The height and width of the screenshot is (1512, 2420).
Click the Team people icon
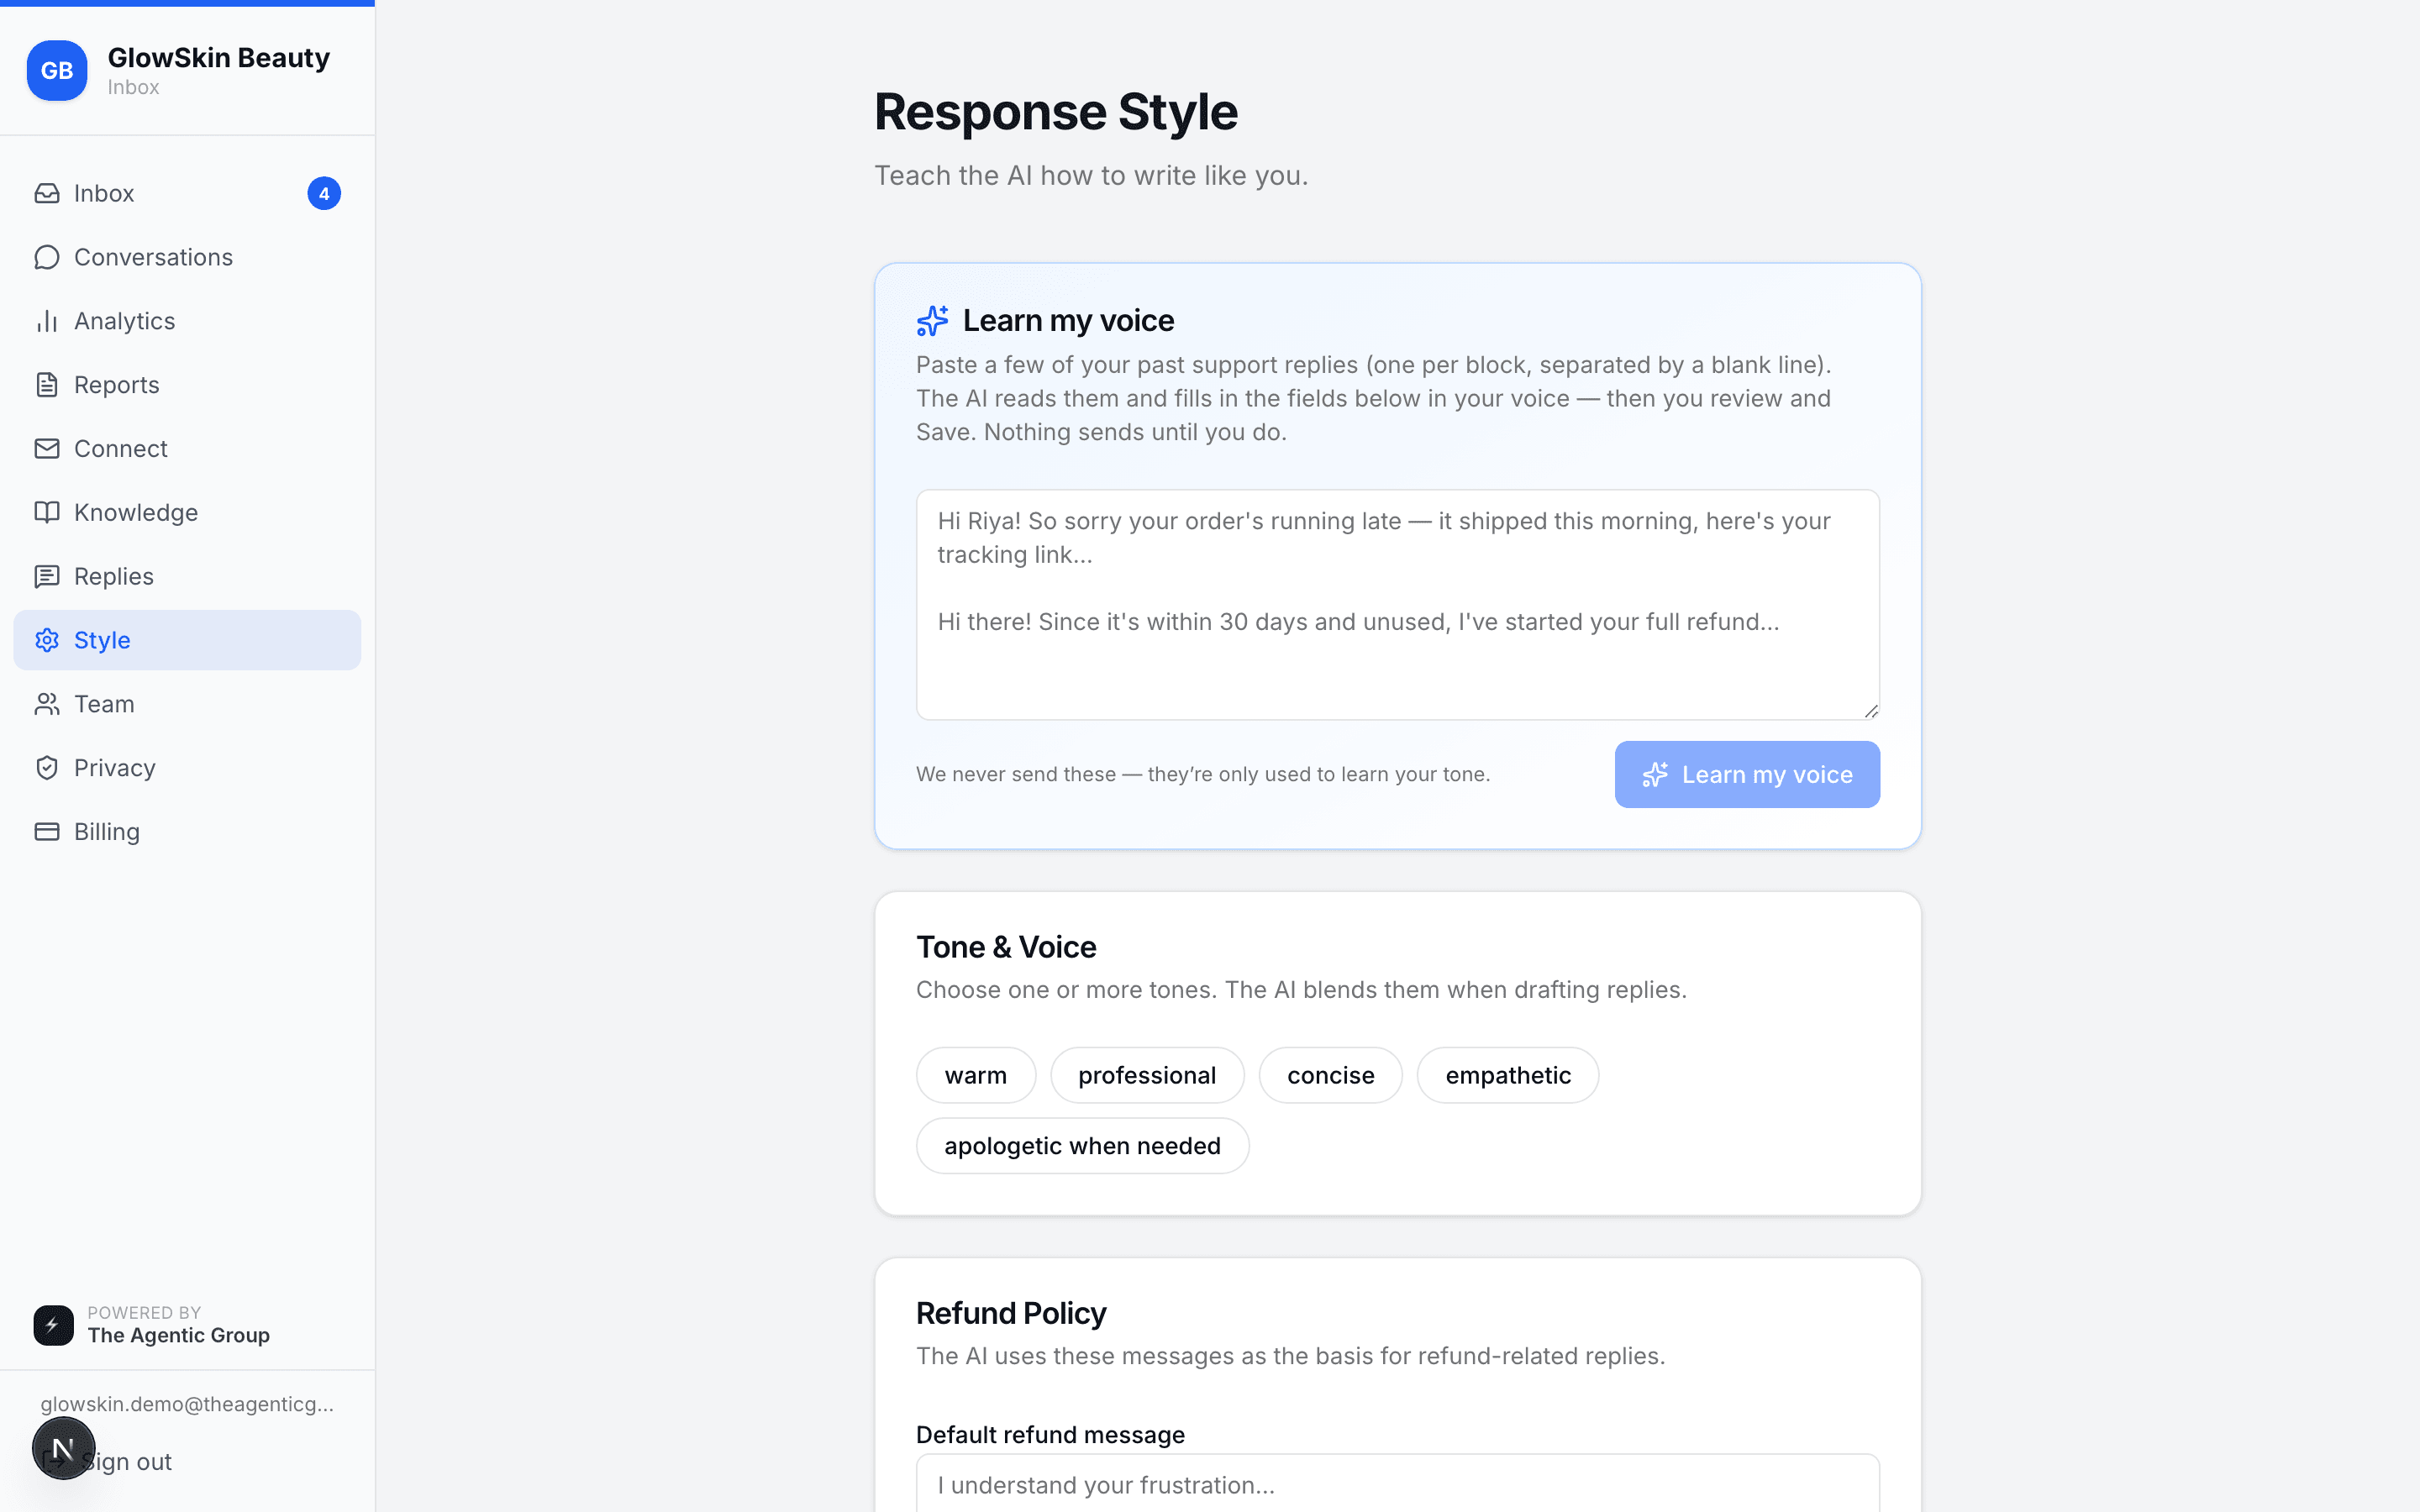click(x=47, y=704)
